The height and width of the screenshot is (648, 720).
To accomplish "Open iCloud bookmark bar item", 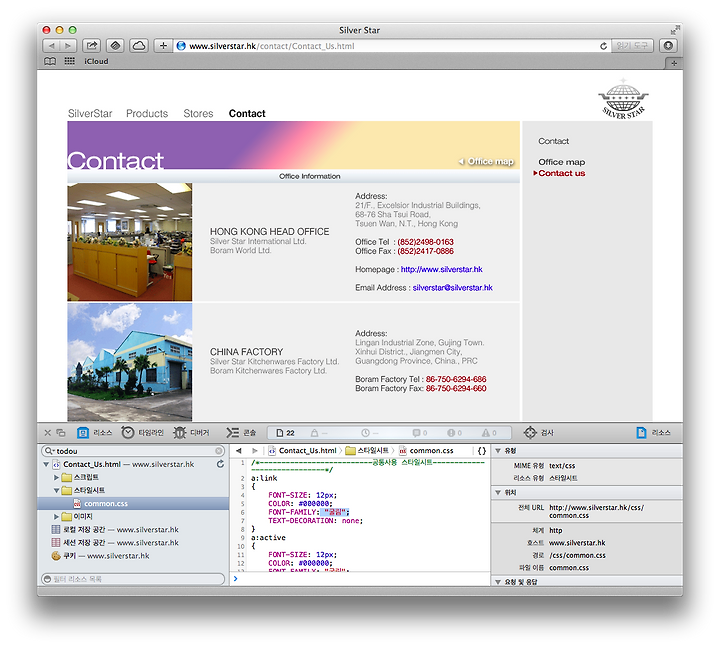I will tap(96, 61).
